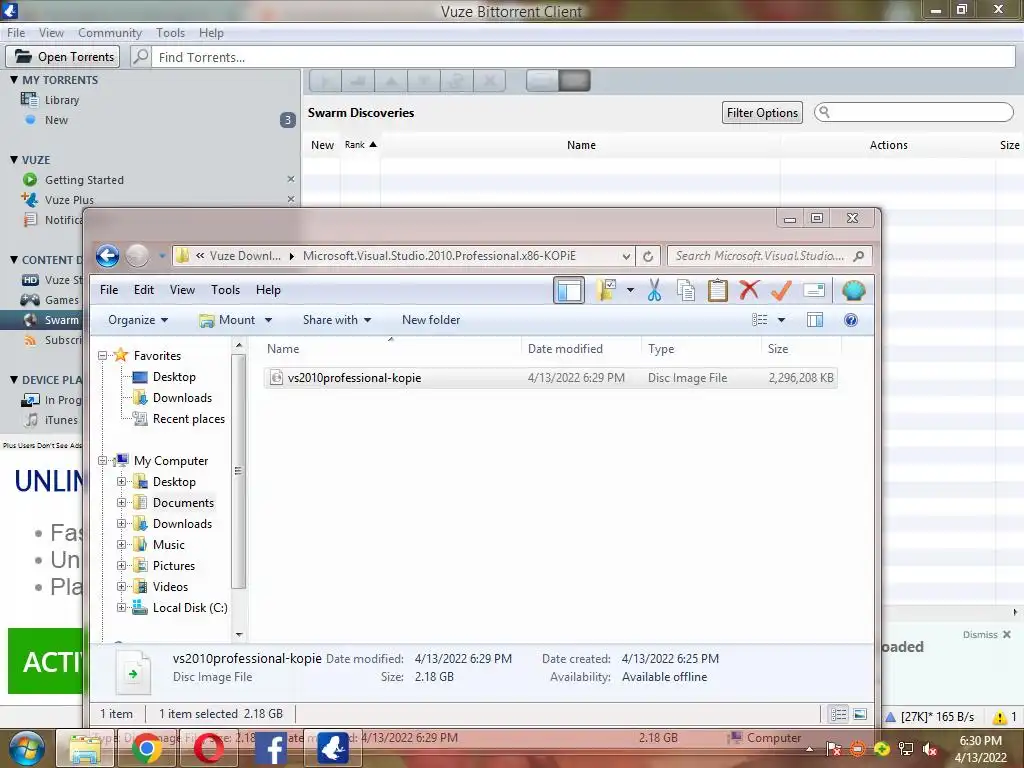Image resolution: width=1024 pixels, height=768 pixels.
Task: Toggle the left Vuze view mode button
Action: point(542,81)
